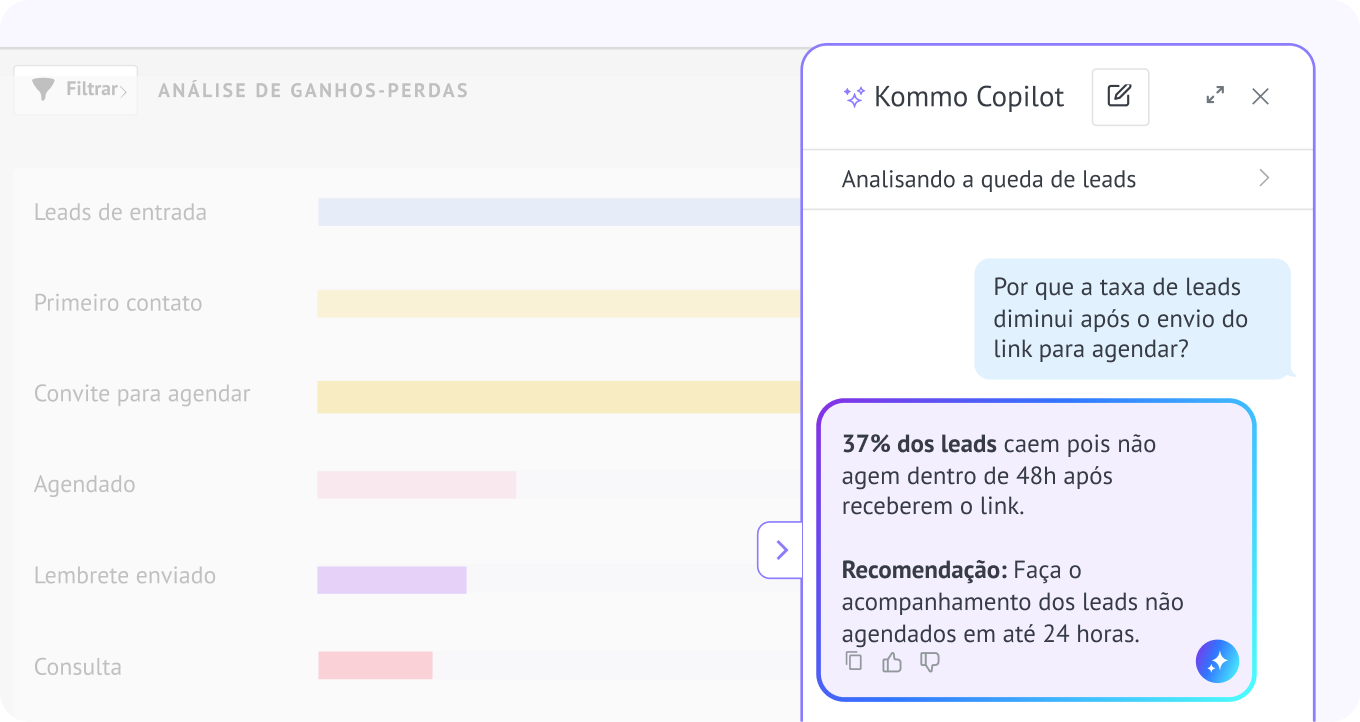Give thumbs up to the Copilot answer
Screen dimensions: 1360x722
tap(892, 662)
